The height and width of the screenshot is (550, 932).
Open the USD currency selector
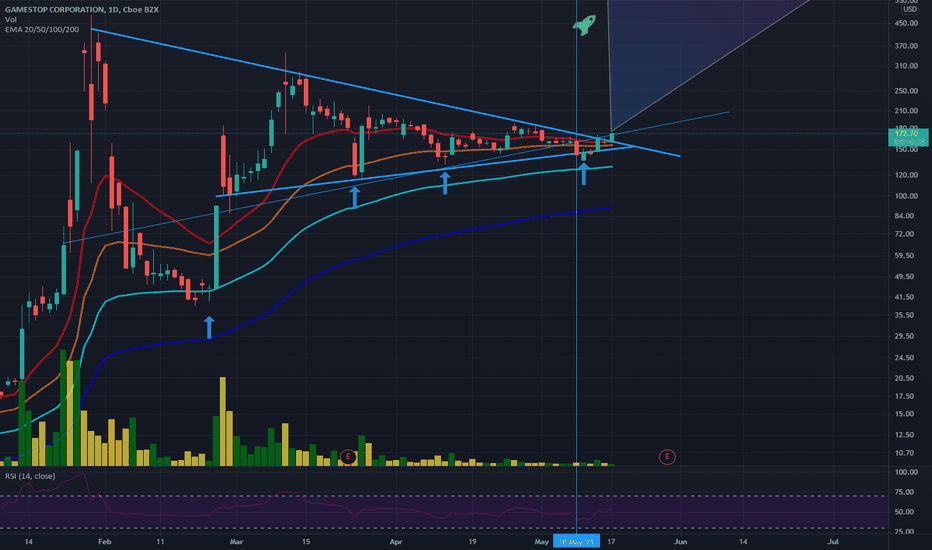(910, 10)
